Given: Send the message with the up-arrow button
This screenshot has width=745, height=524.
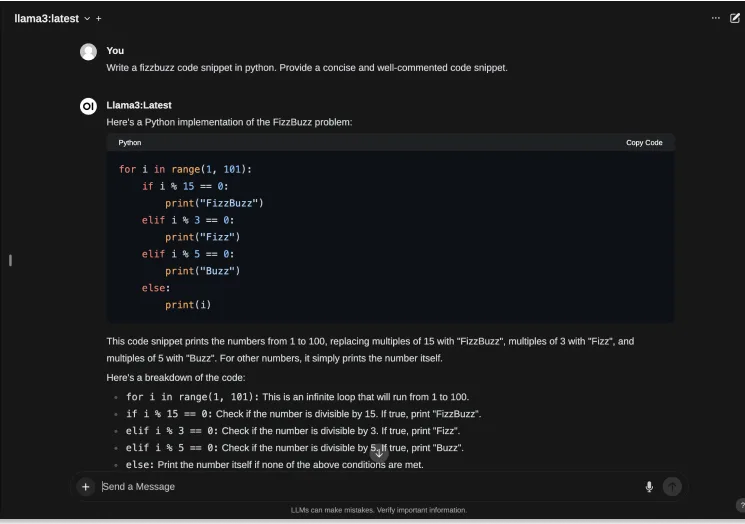Looking at the screenshot, I should click(672, 486).
